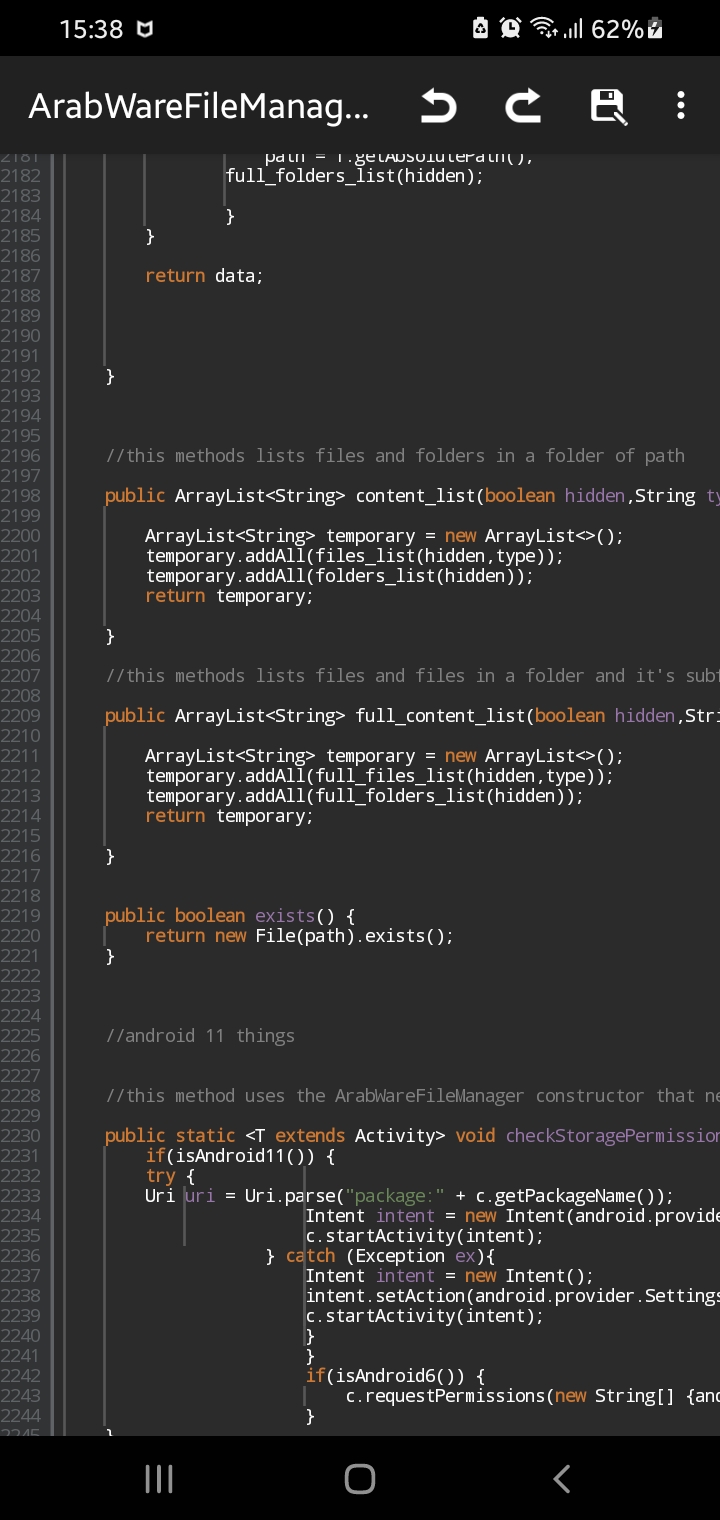
Task: Tap line number 2198 in the gutter
Action: pos(24,495)
